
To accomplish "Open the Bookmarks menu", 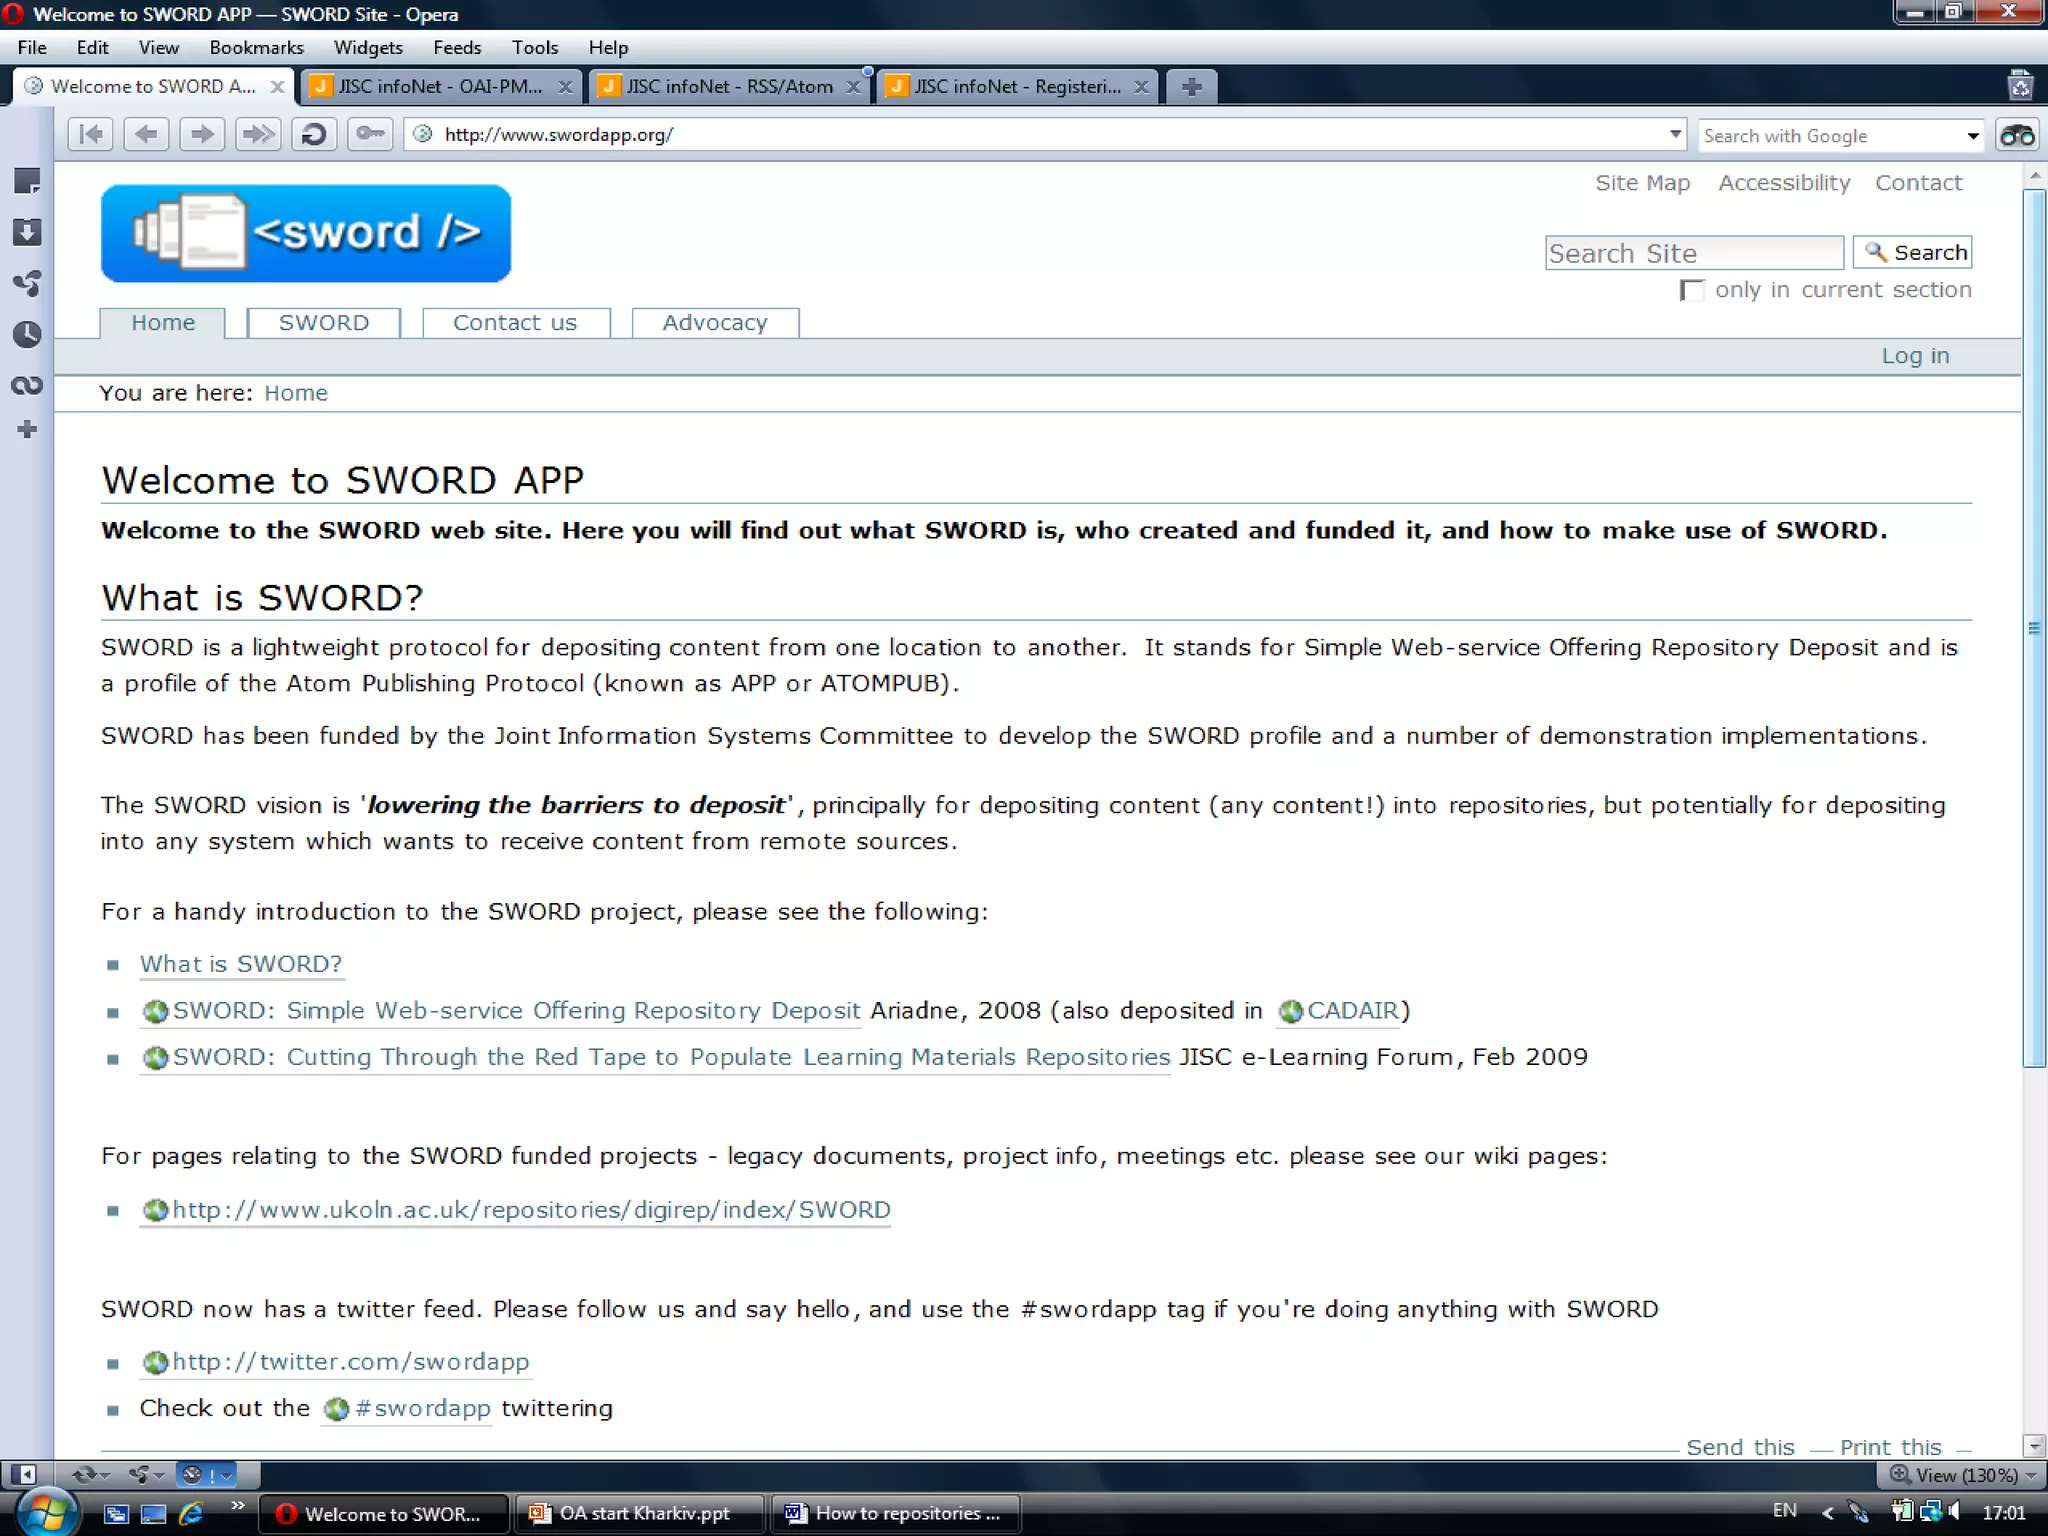I will coord(256,47).
